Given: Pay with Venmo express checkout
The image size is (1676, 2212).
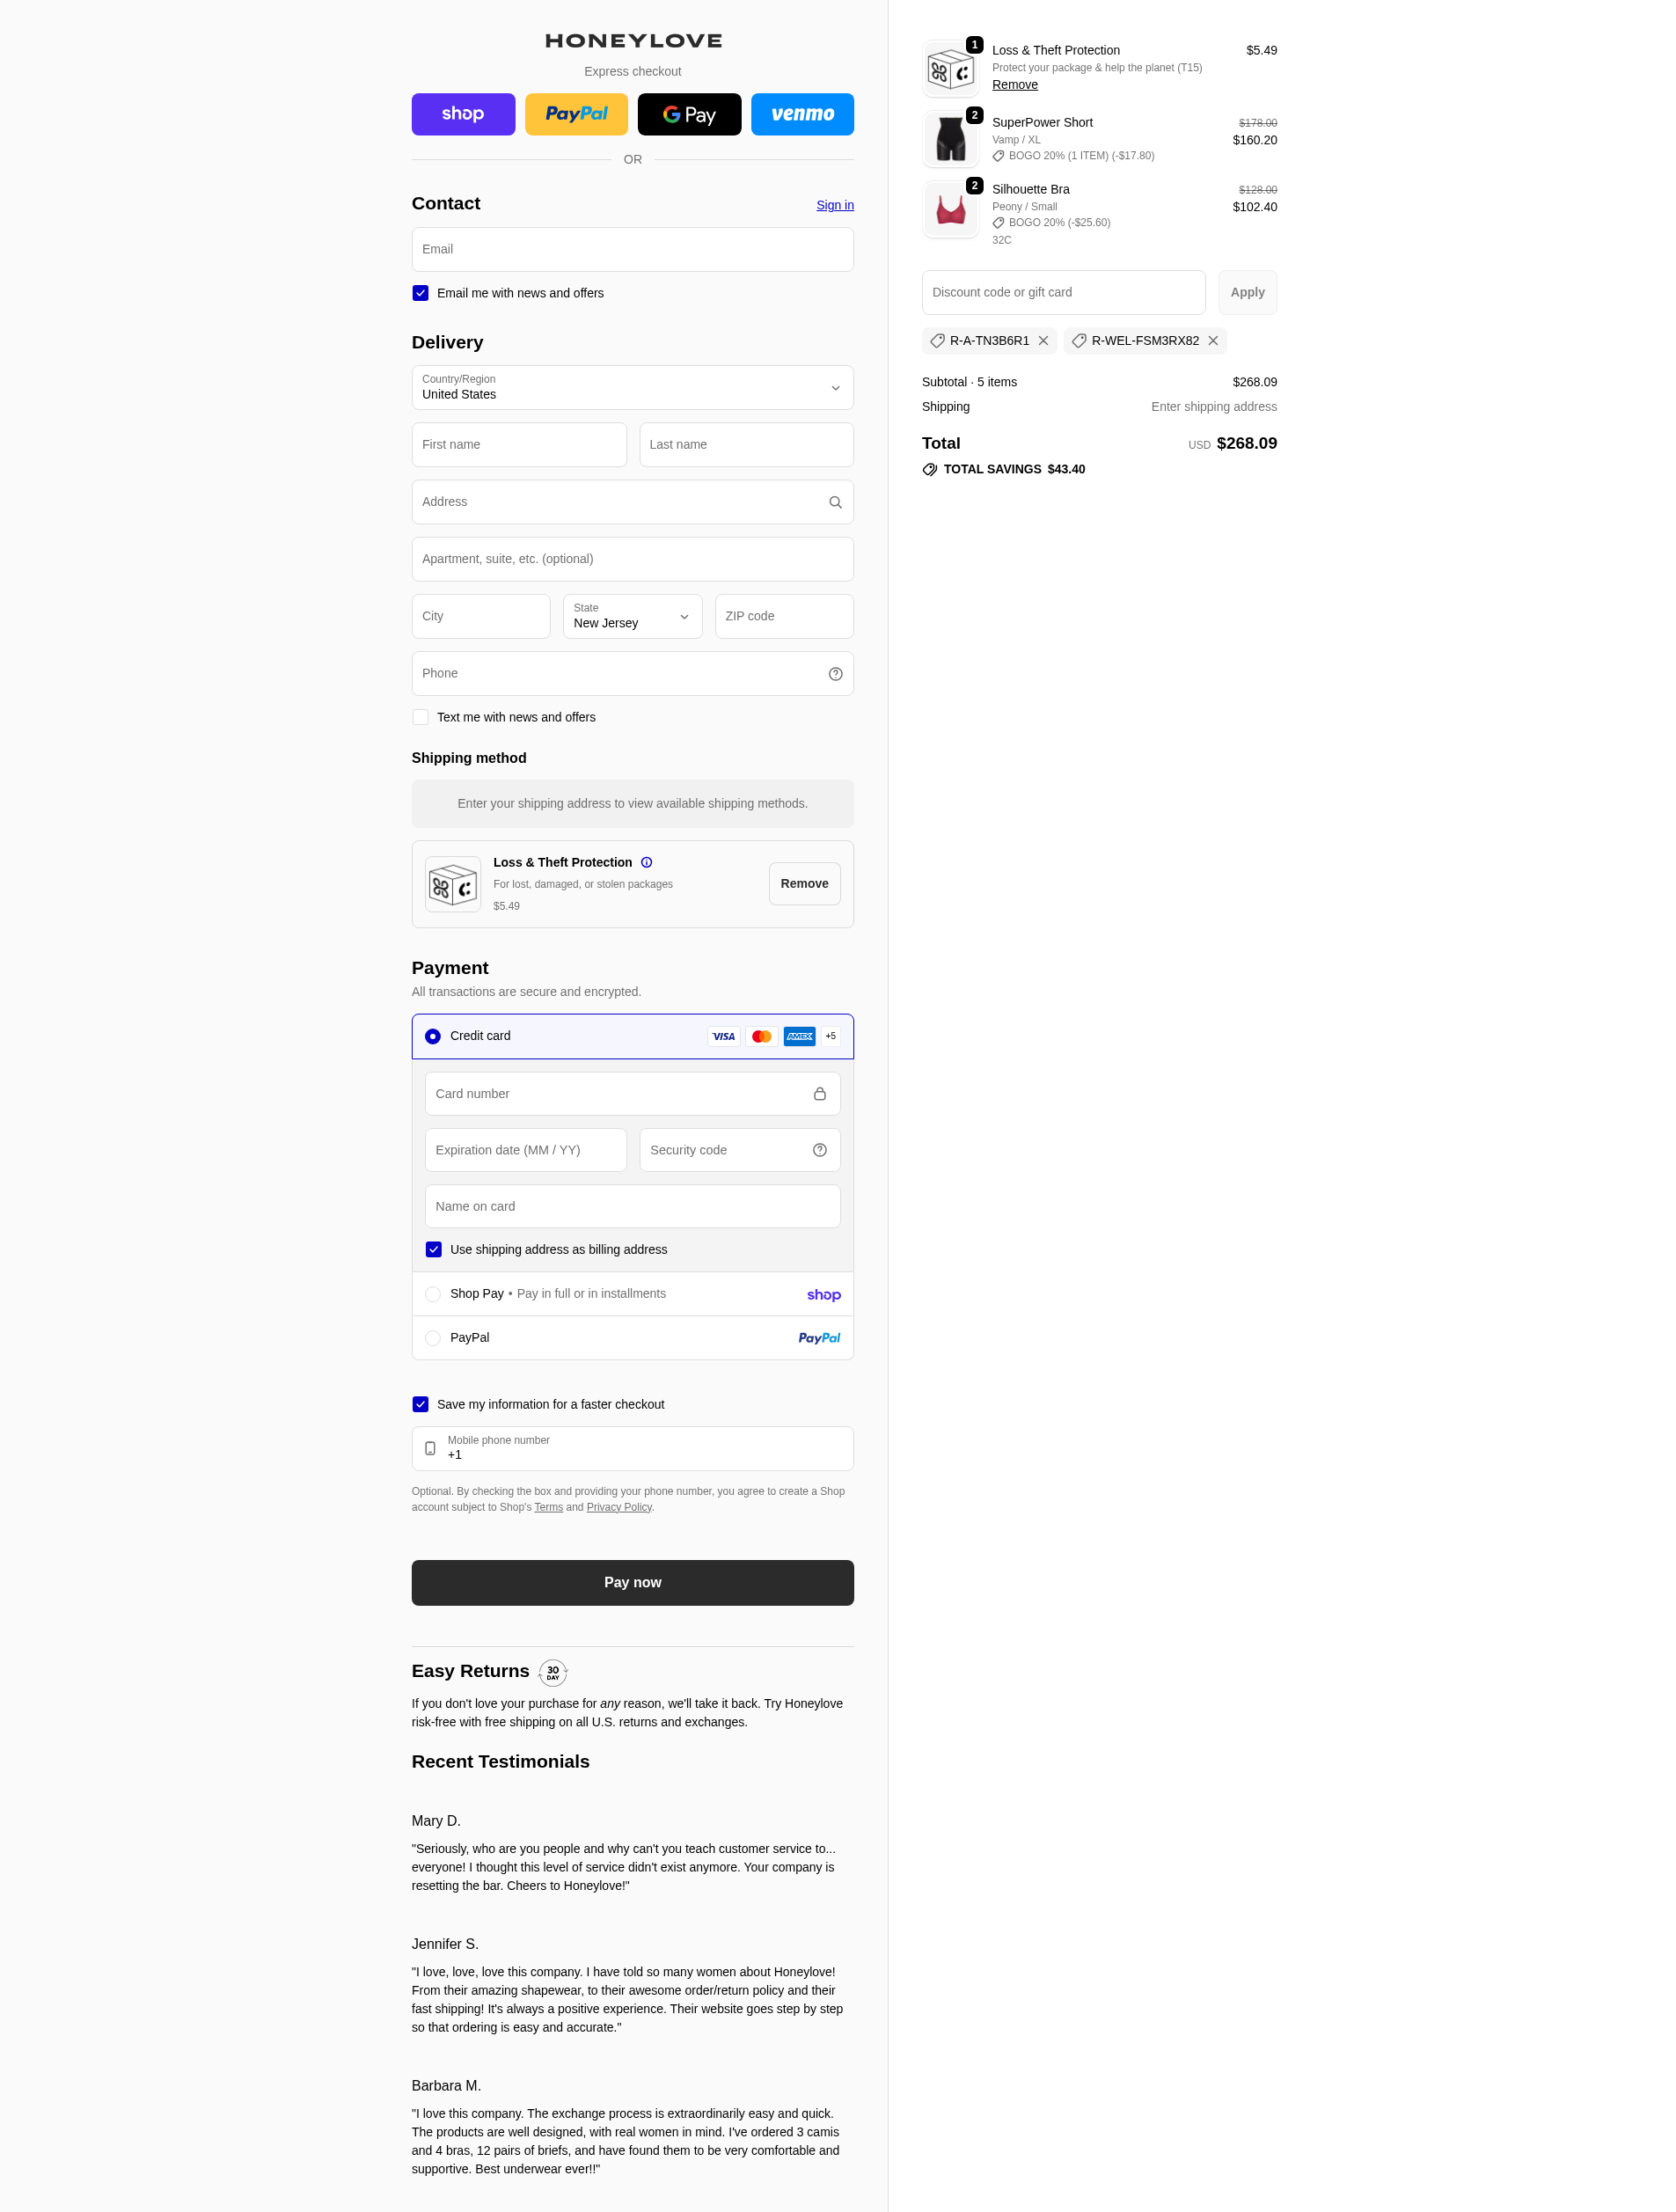Looking at the screenshot, I should pos(802,114).
